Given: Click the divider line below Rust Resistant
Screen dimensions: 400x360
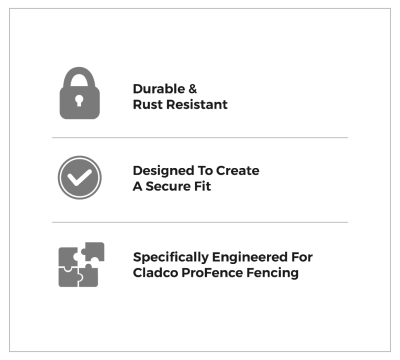Looking at the screenshot, I should click(x=200, y=137).
